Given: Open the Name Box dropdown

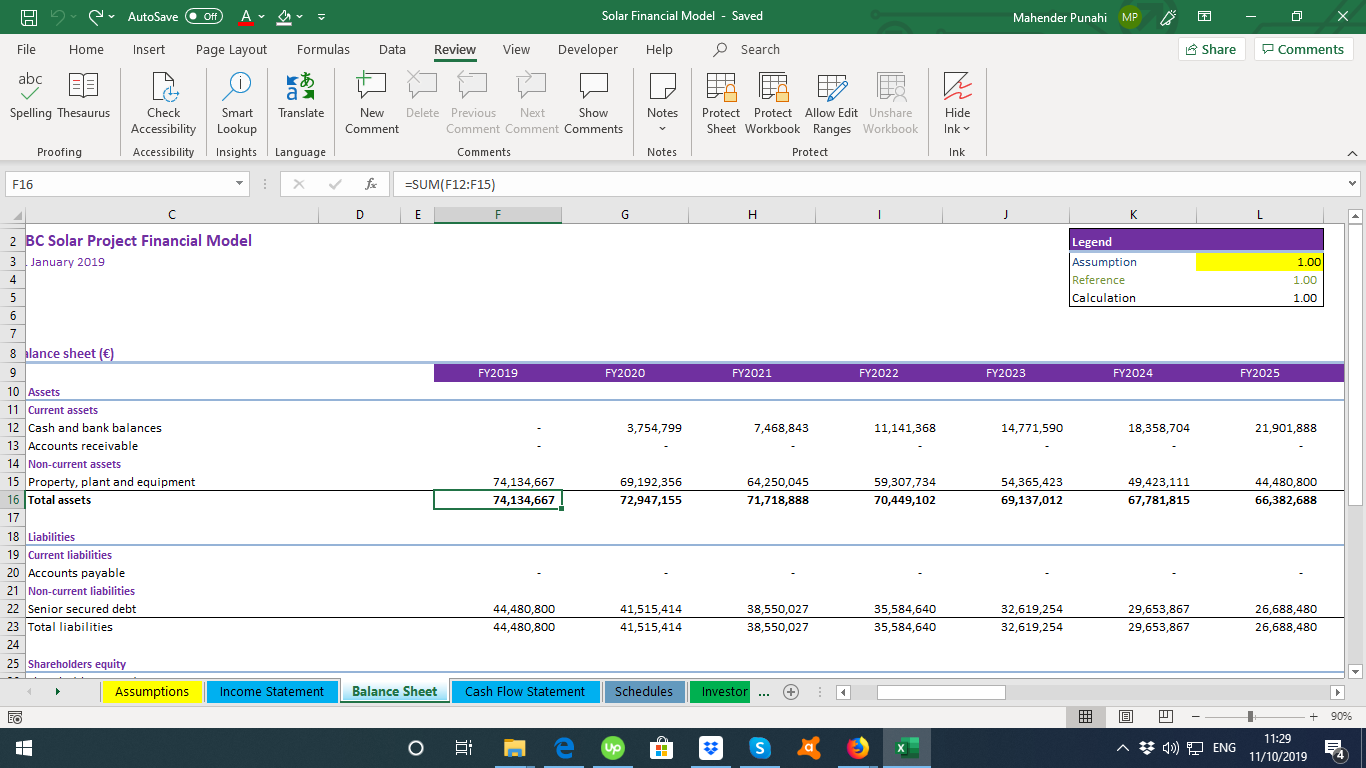Looking at the screenshot, I should (x=239, y=183).
